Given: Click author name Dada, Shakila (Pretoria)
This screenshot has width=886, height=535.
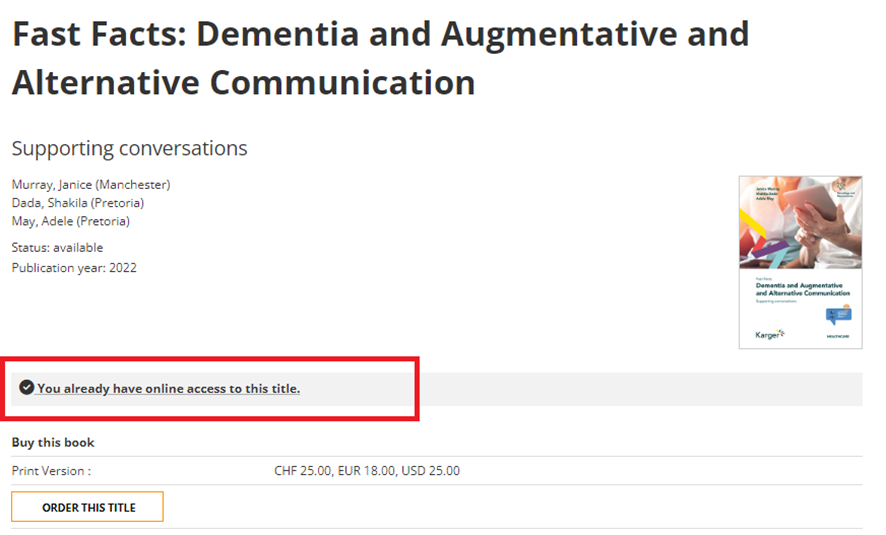Looking at the screenshot, I should 78,203.
